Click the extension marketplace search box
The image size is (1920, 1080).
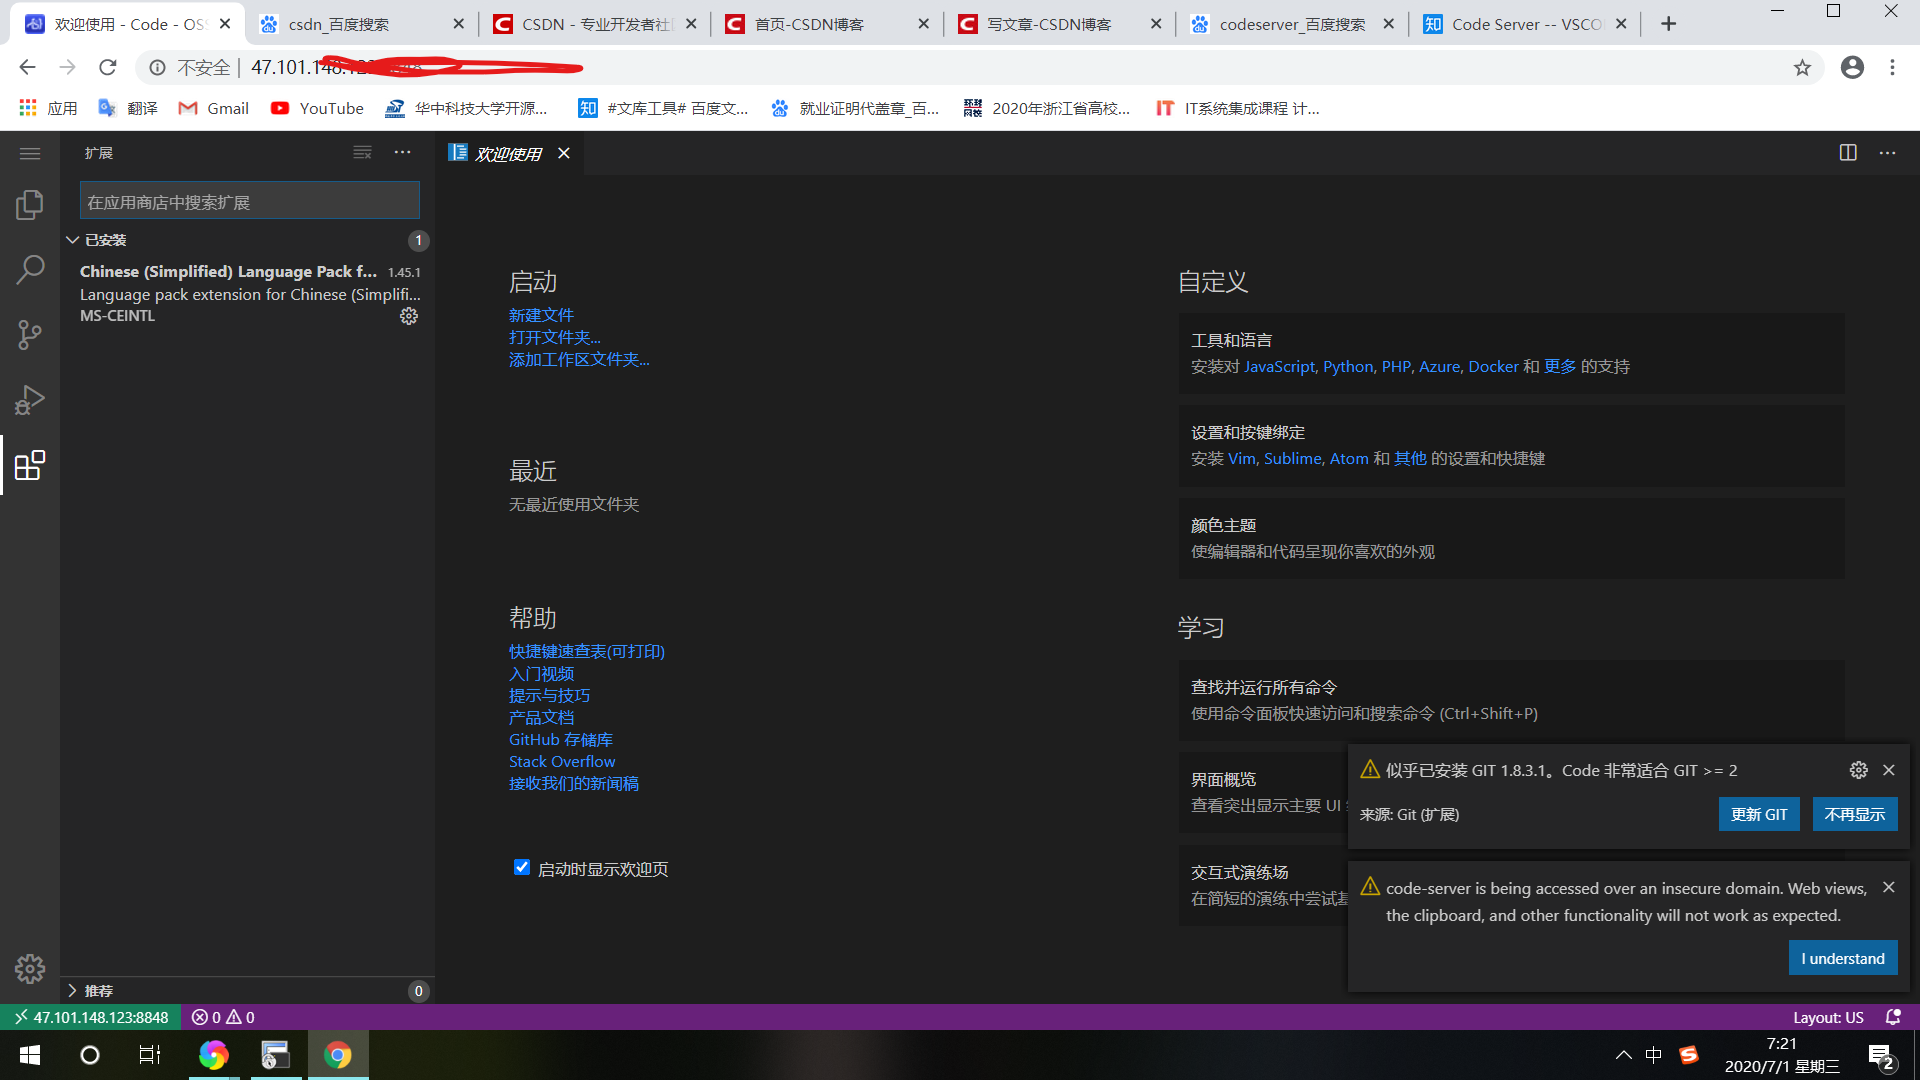pyautogui.click(x=250, y=202)
